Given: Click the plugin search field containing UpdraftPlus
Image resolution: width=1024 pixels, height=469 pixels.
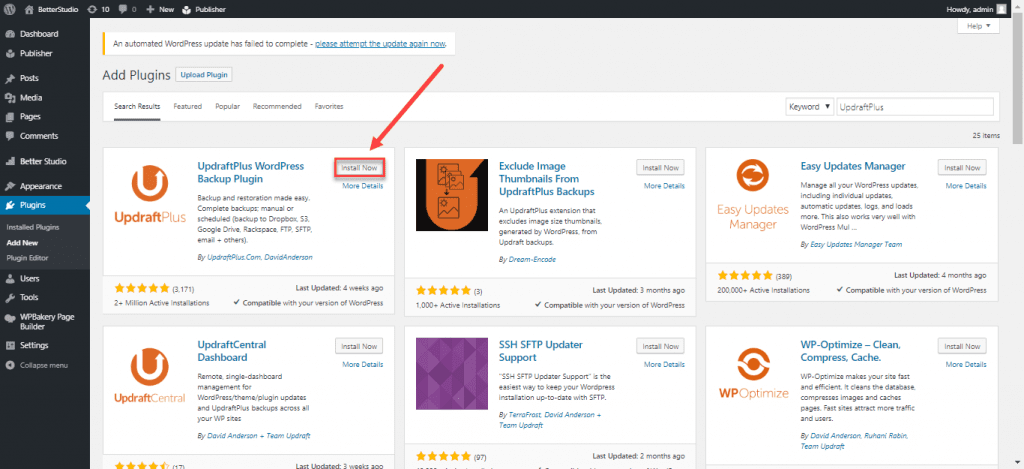Looking at the screenshot, I should (915, 106).
